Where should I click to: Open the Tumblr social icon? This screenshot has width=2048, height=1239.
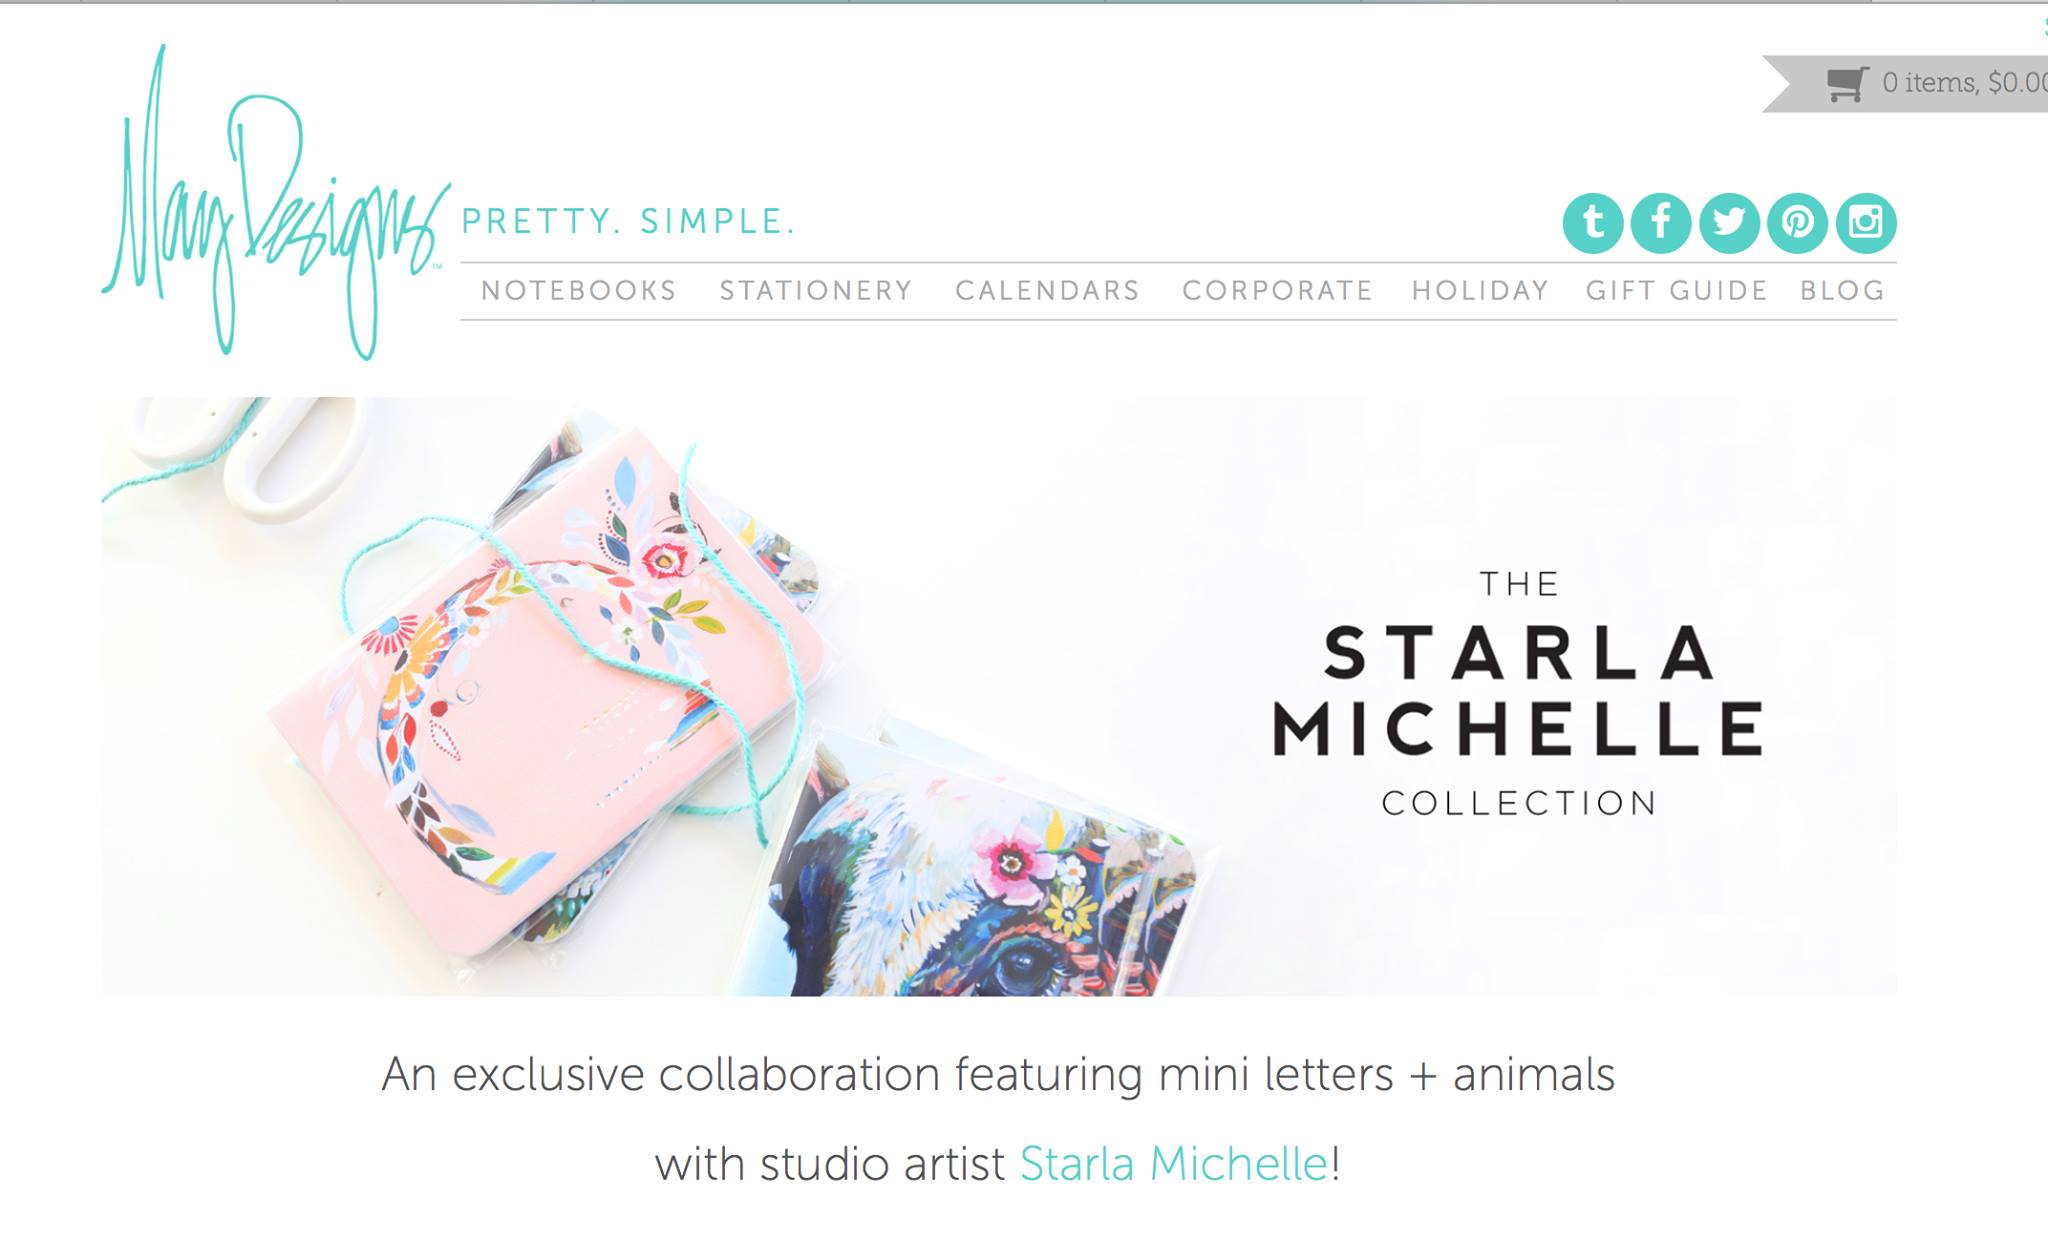(x=1593, y=223)
